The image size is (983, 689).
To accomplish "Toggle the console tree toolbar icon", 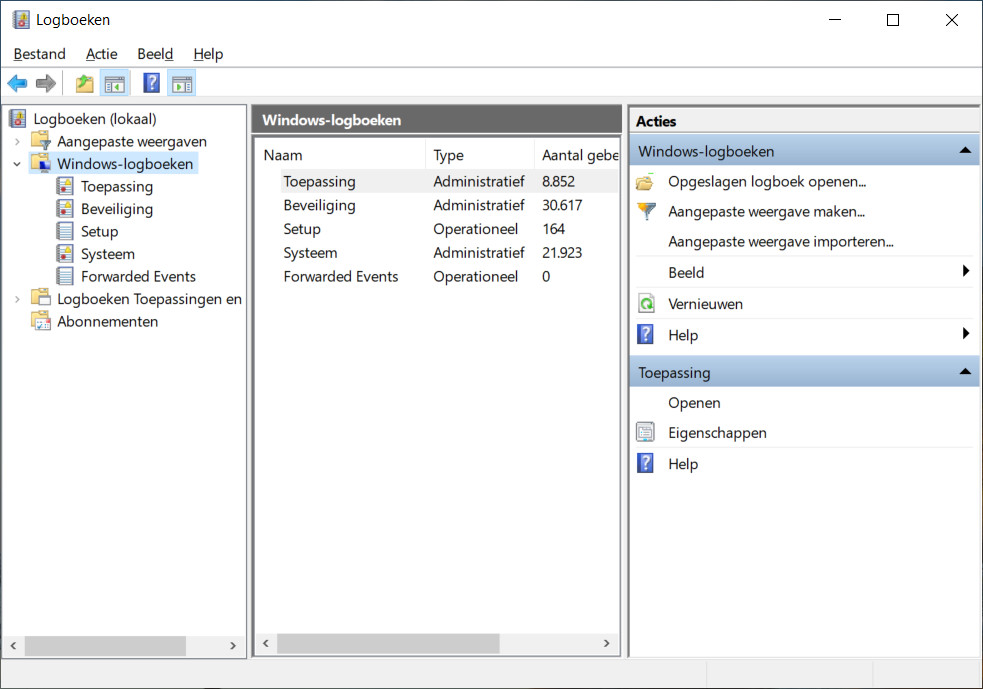I will pyautogui.click(x=115, y=84).
